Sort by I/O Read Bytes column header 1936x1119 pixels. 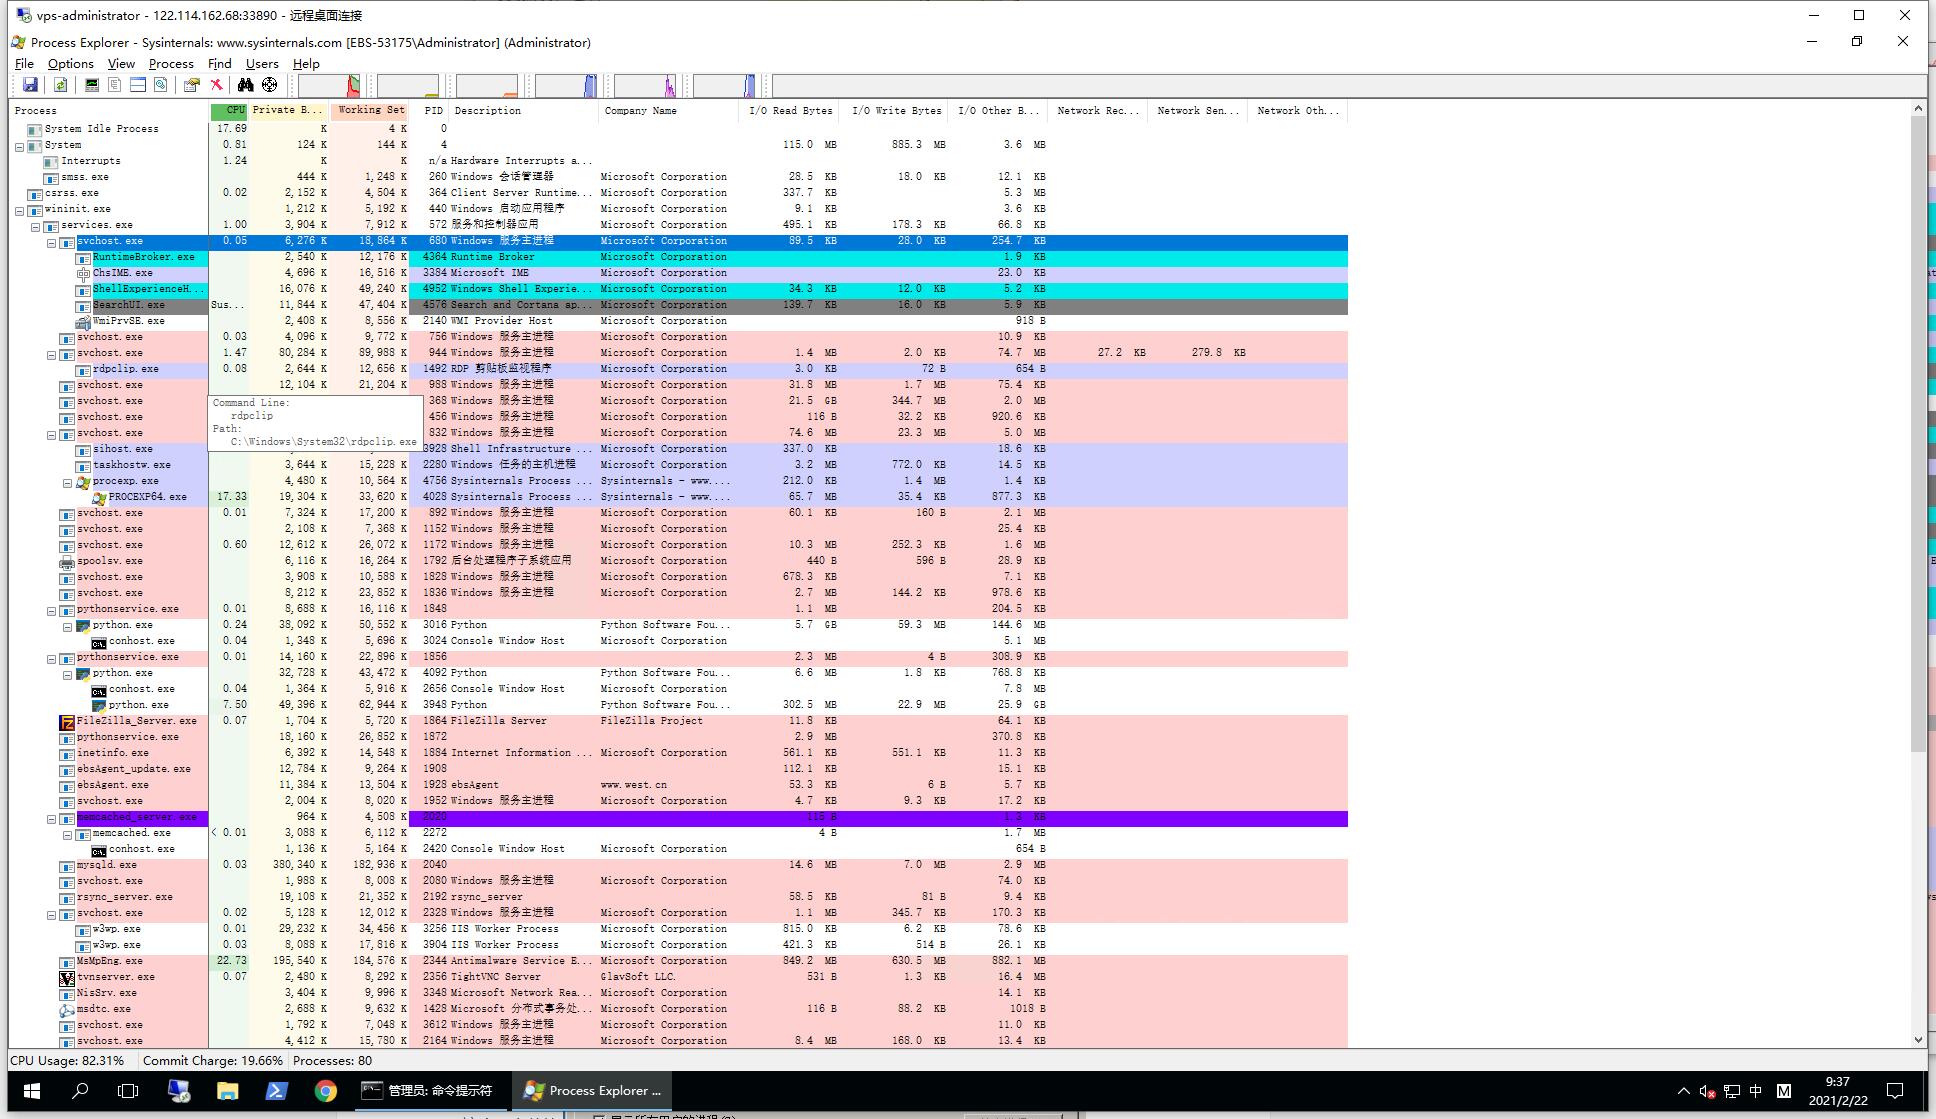[788, 110]
